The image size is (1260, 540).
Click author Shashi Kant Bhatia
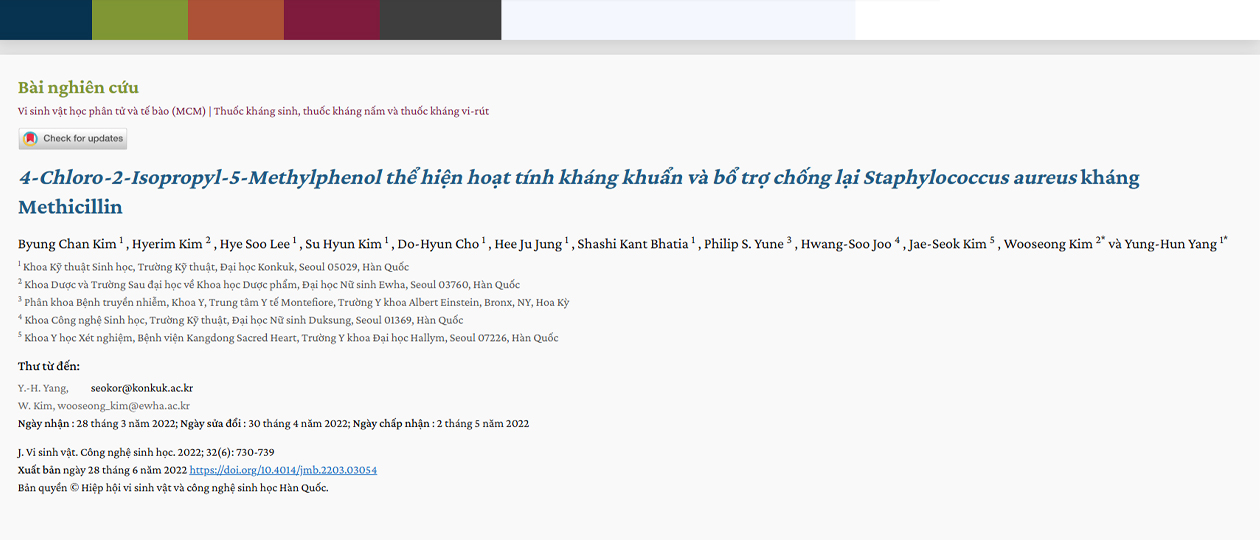tap(633, 244)
